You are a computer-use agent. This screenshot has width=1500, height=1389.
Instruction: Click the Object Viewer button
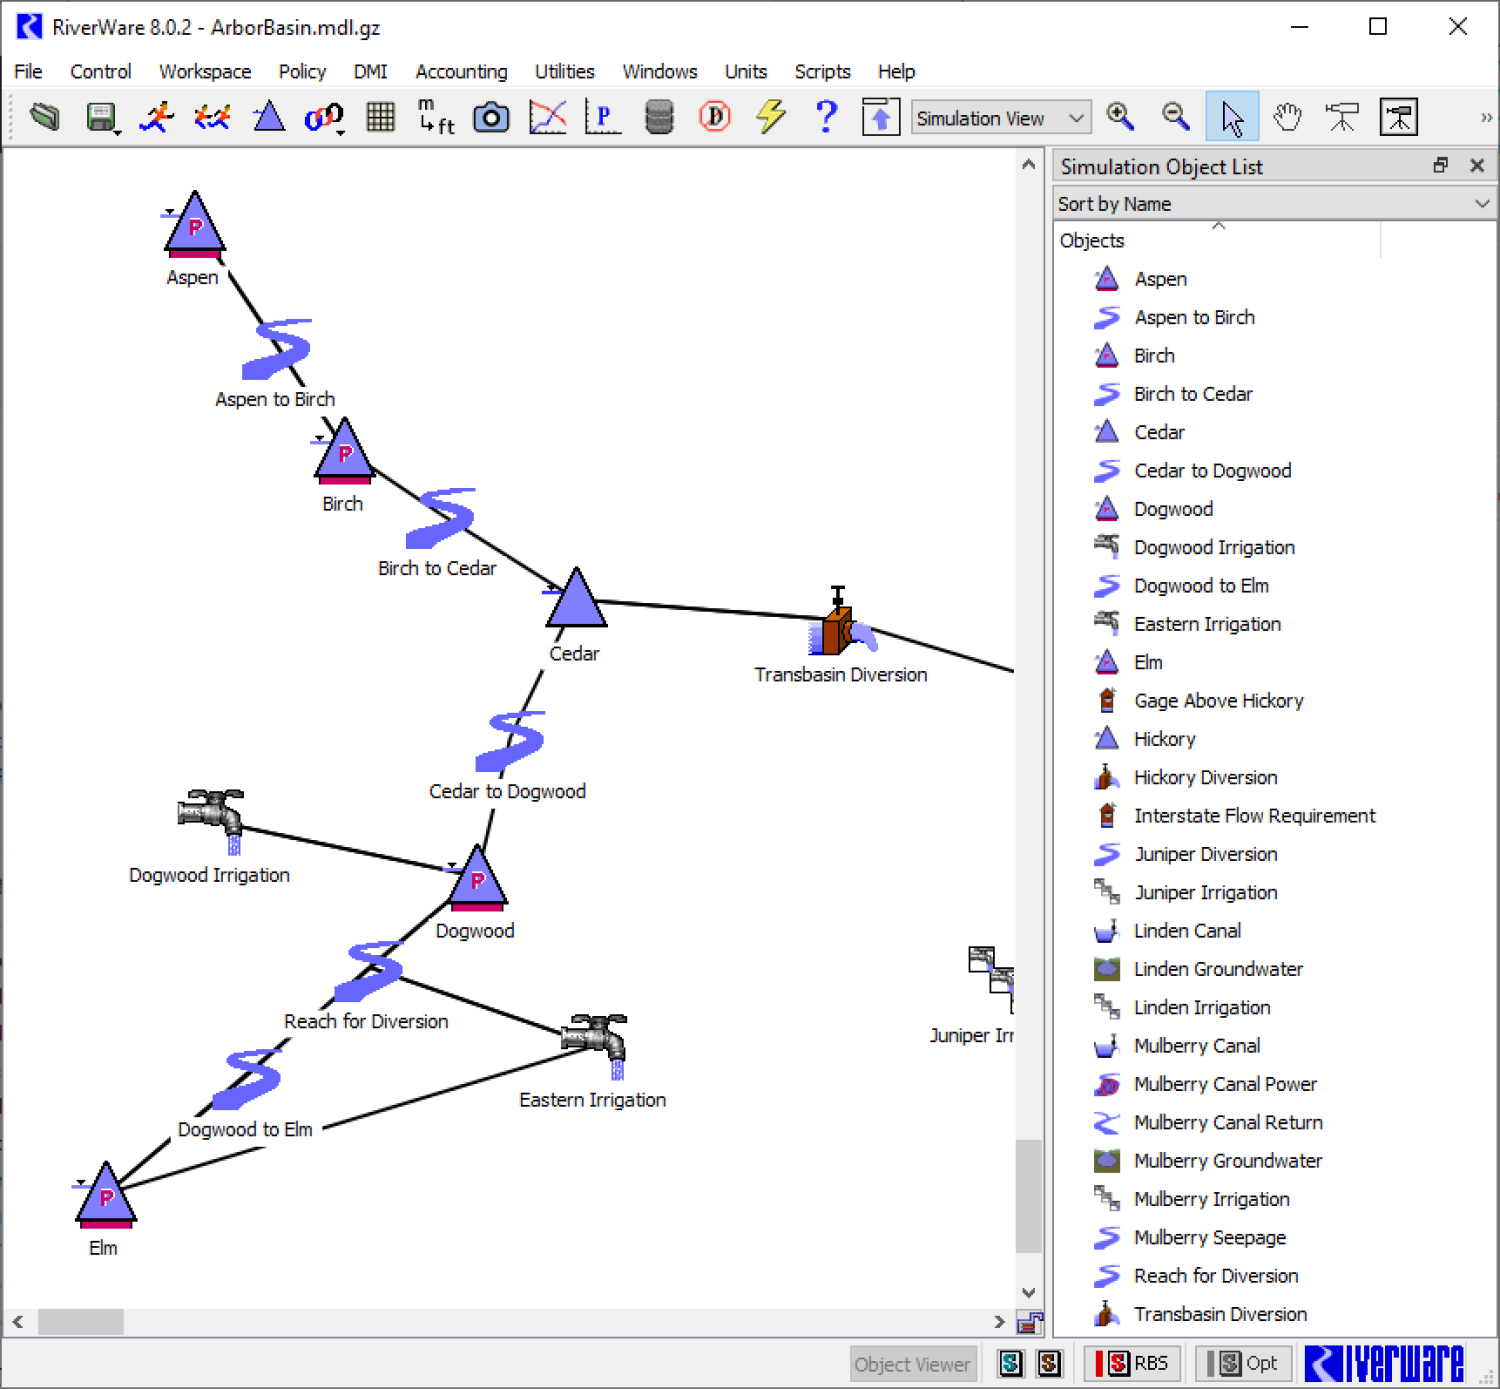[912, 1364]
